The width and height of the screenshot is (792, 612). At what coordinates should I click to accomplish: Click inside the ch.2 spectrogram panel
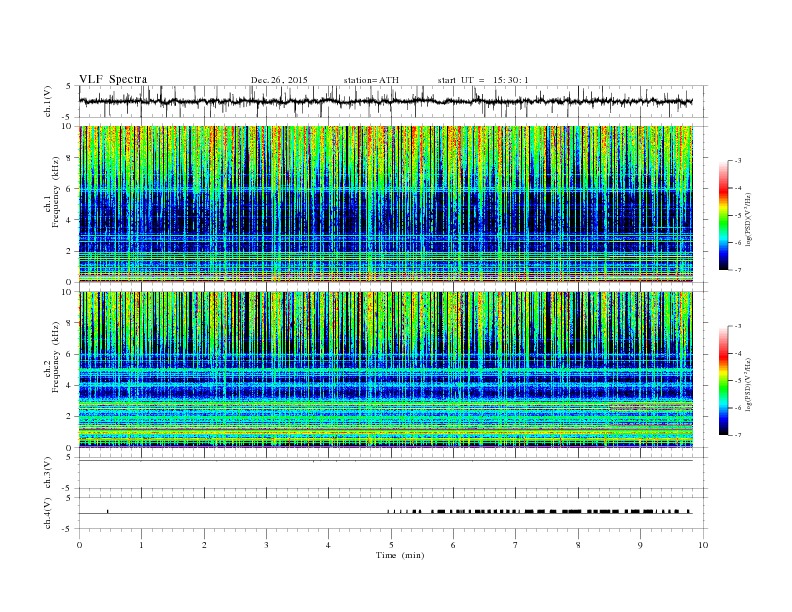click(386, 370)
